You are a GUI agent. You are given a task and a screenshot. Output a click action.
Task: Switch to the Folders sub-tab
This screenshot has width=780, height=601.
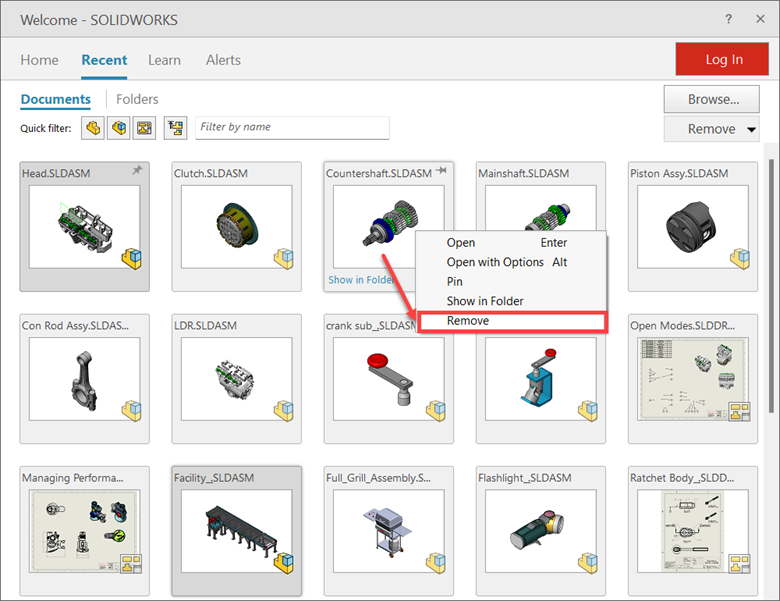(137, 99)
